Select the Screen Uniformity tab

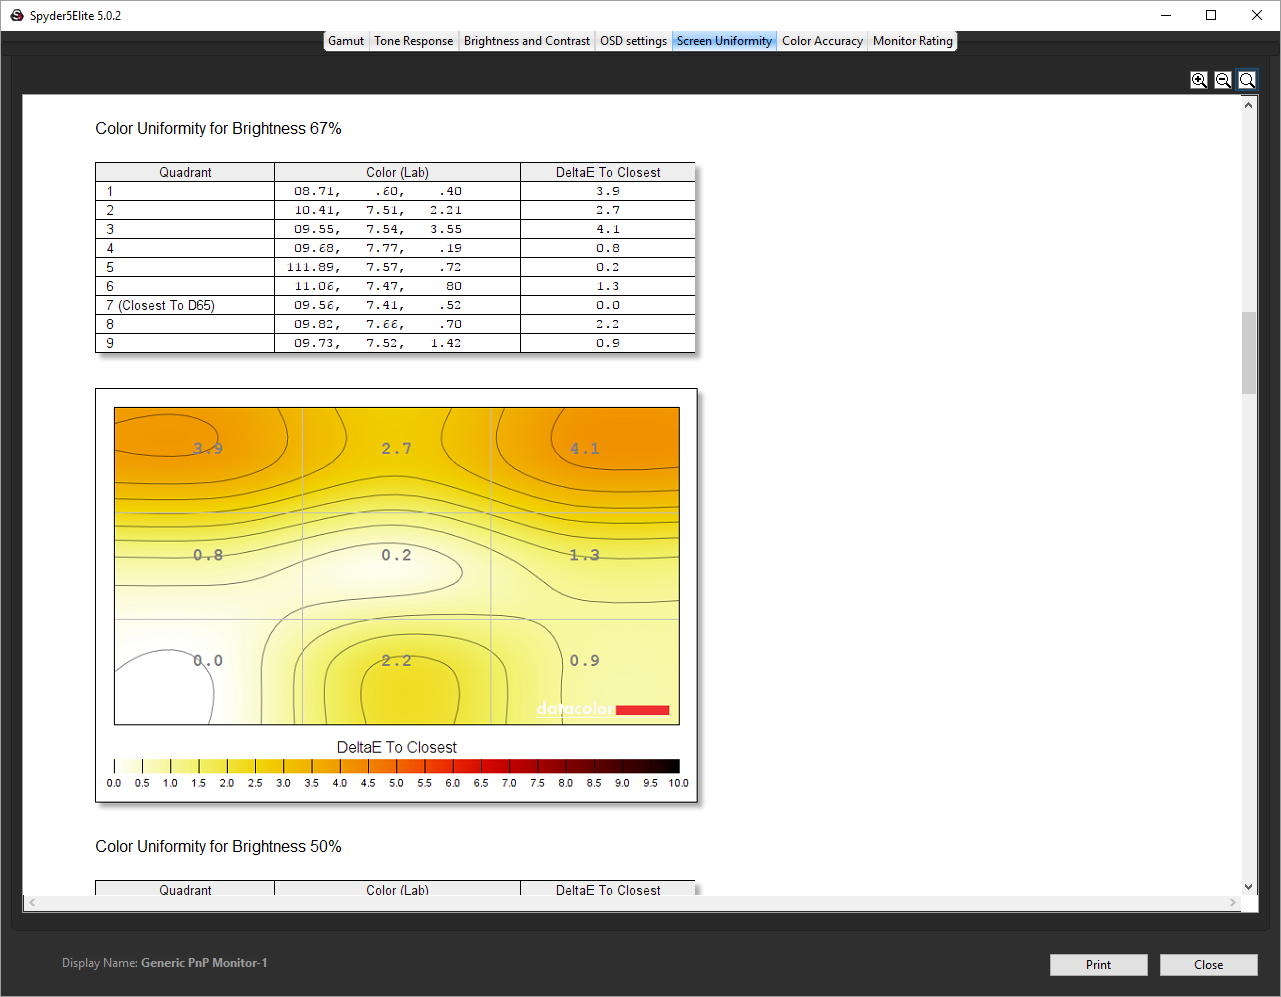tap(724, 41)
